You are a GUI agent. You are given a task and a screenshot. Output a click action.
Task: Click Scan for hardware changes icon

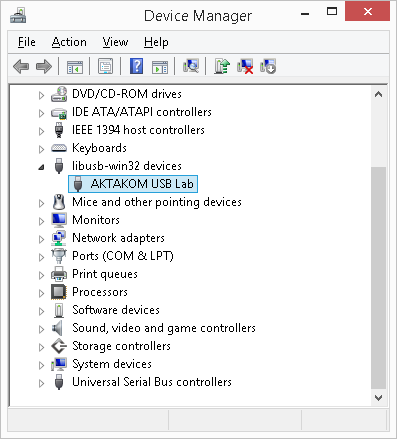191,66
